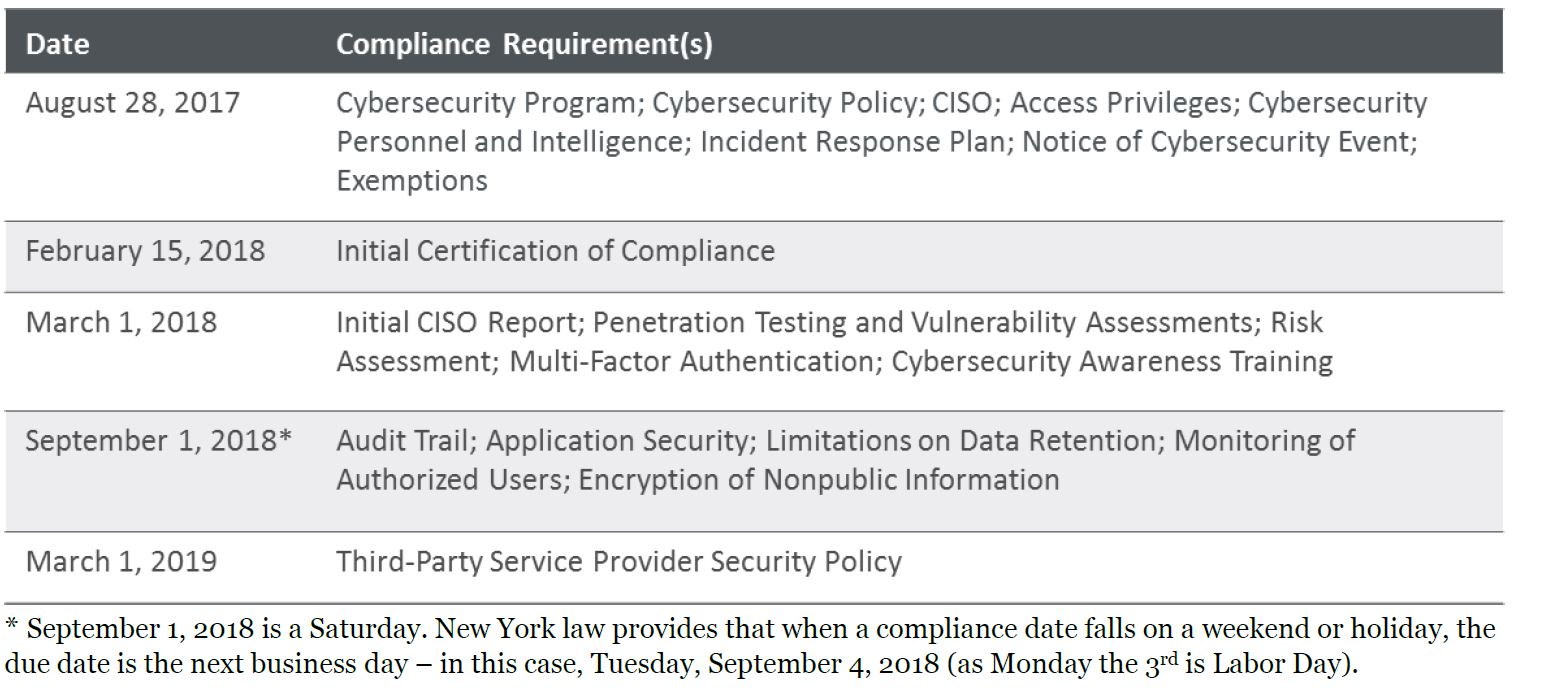Click the Compliance Requirement(s) column header
The image size is (1542, 690).
[524, 44]
